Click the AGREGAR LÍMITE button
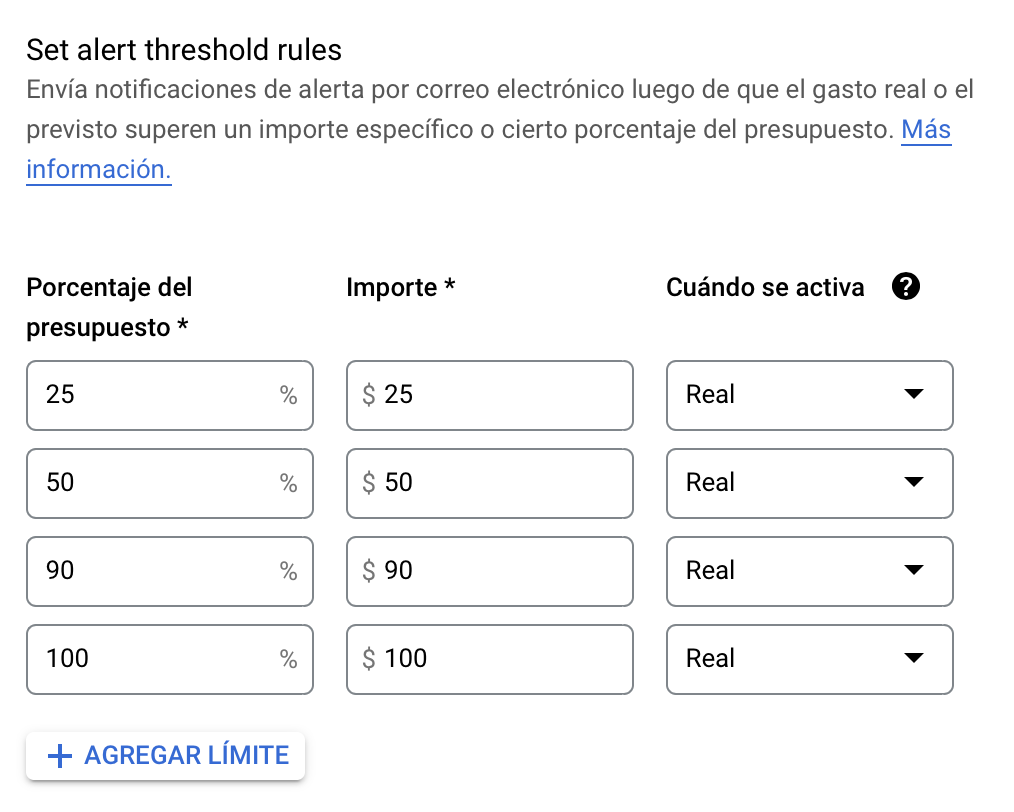 (166, 756)
